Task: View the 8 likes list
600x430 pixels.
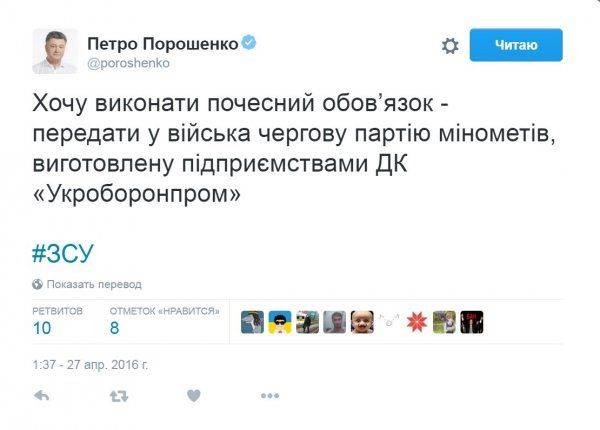Action: 114,326
